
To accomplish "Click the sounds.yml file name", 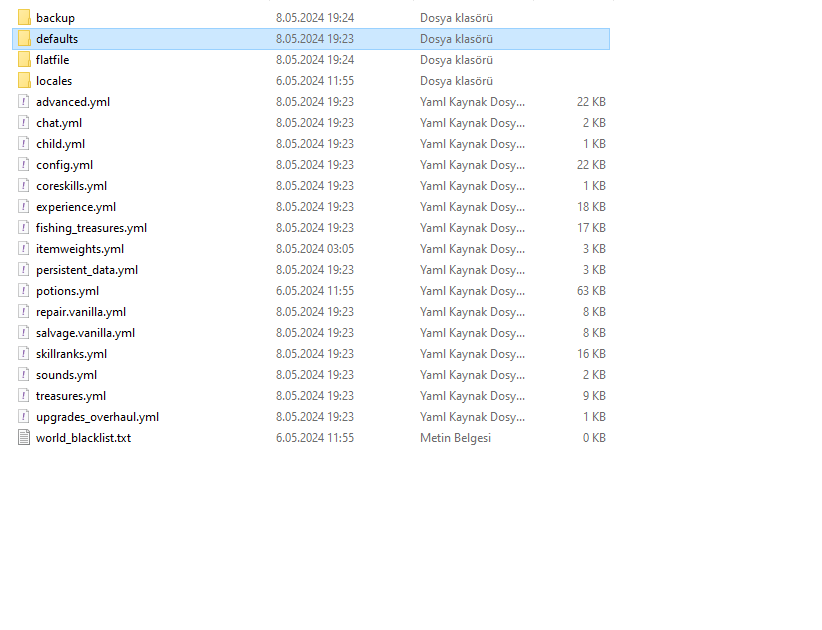I will [x=67, y=375].
